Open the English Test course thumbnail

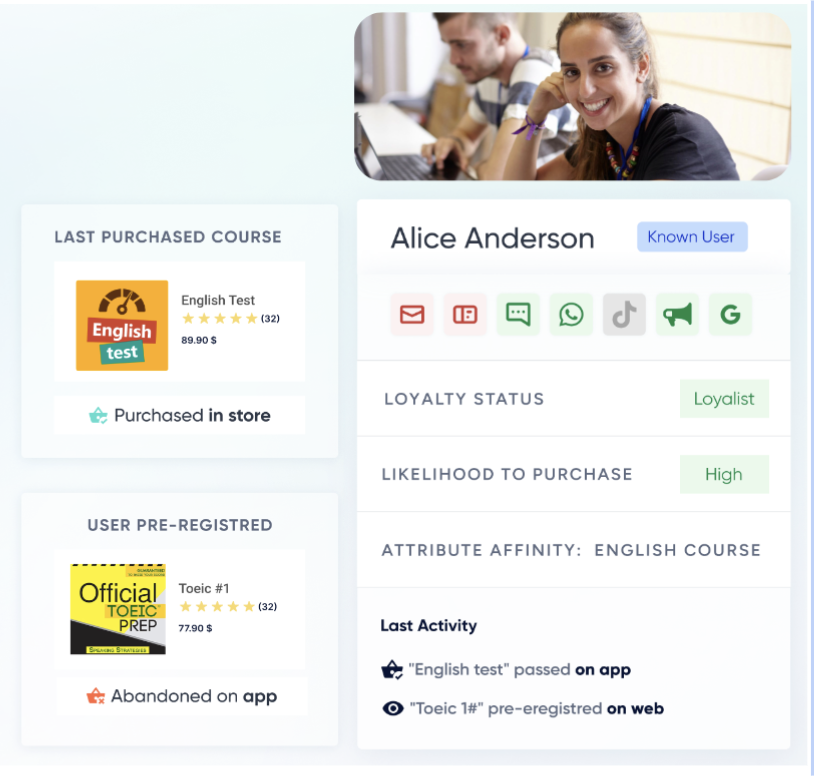tap(122, 325)
